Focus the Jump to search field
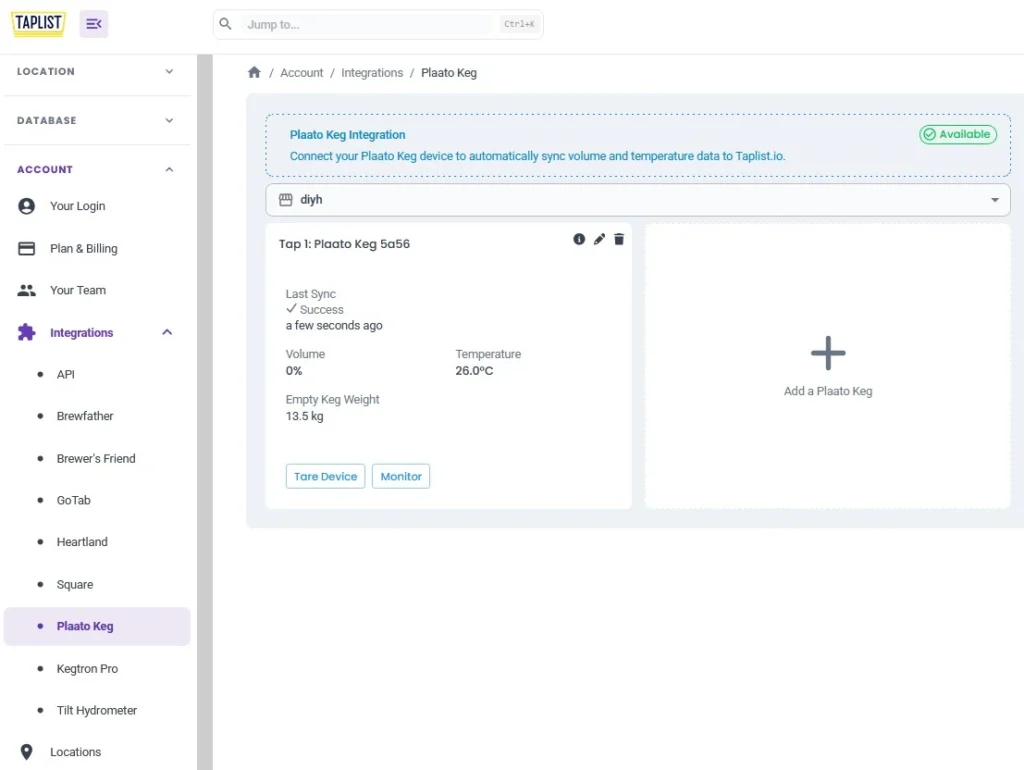Screen dimensions: 1024x770 pos(370,24)
